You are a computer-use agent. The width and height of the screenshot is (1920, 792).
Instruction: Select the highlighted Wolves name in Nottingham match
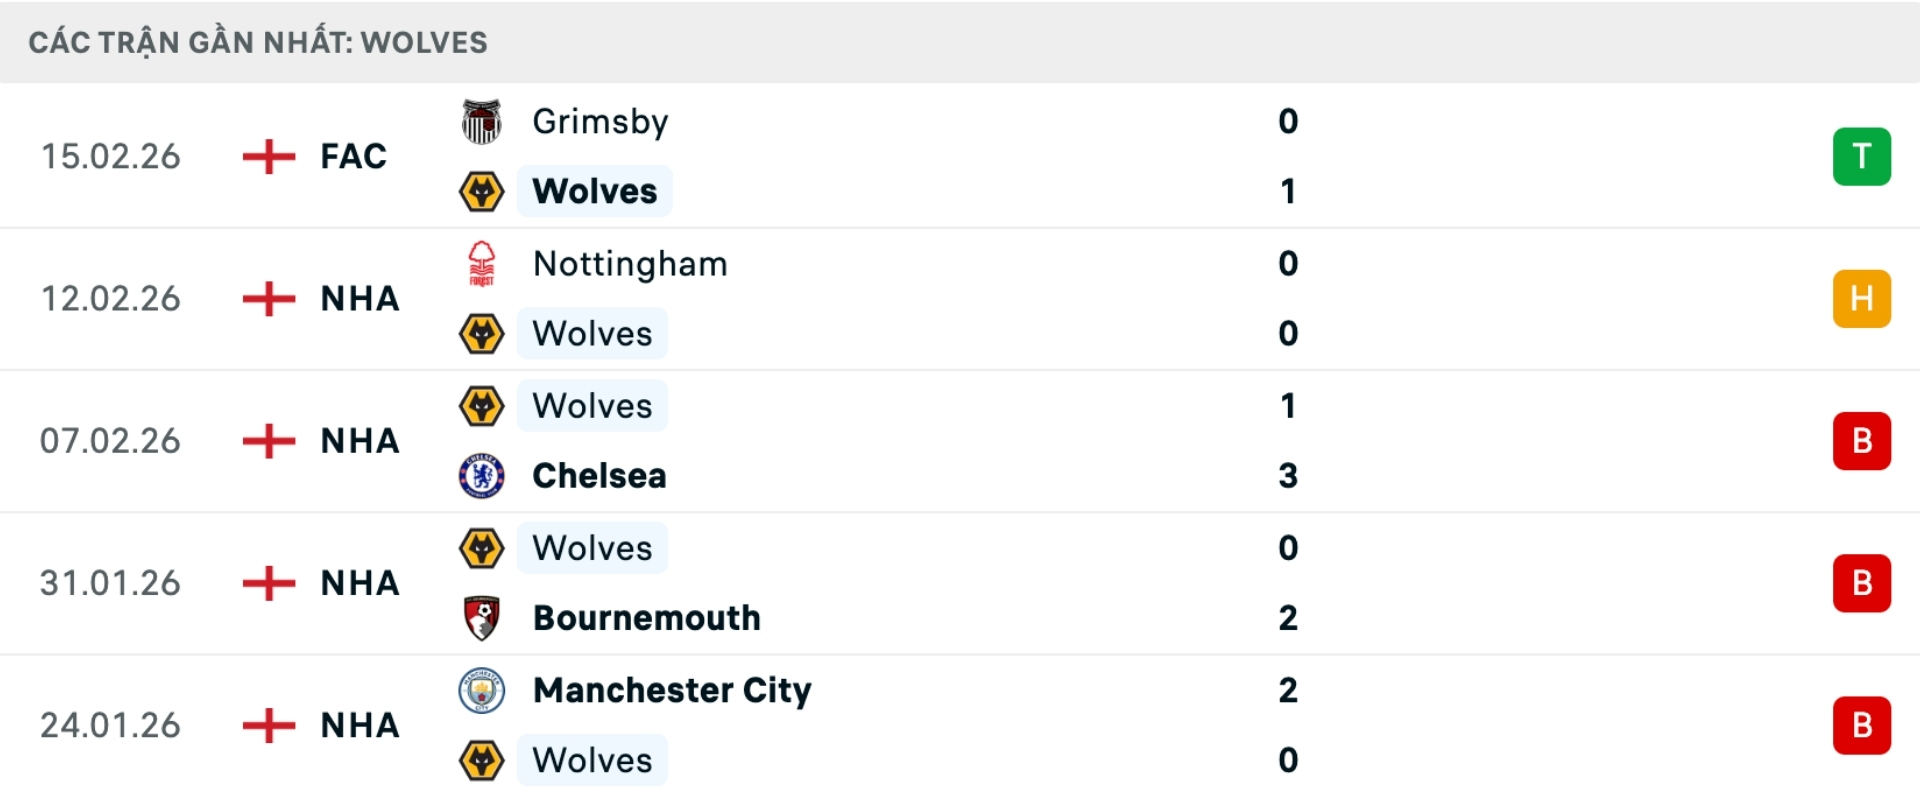point(592,334)
